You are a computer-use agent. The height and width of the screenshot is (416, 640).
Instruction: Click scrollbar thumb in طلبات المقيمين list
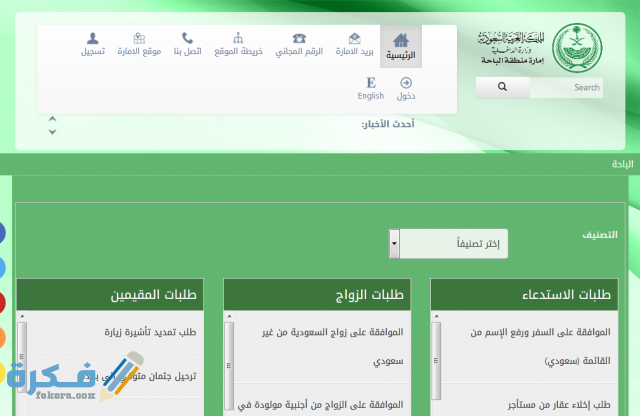pyautogui.click(x=22, y=357)
